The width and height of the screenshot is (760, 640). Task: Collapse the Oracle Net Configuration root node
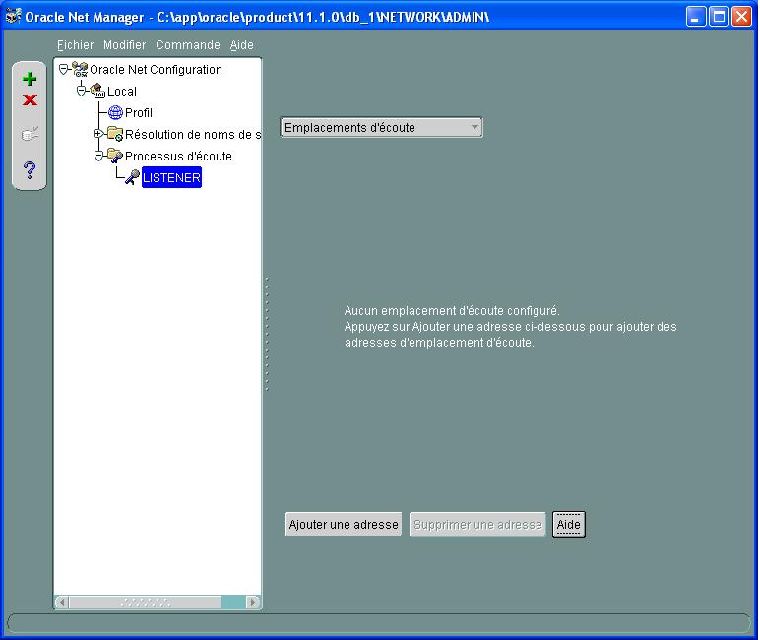pos(63,69)
